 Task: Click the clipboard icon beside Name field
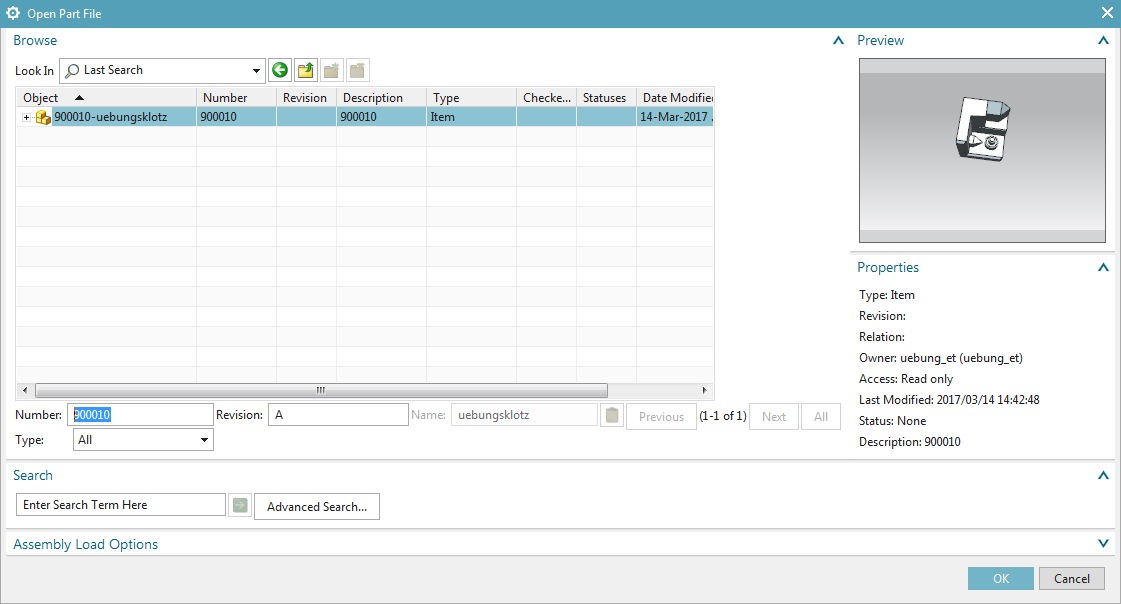click(612, 415)
